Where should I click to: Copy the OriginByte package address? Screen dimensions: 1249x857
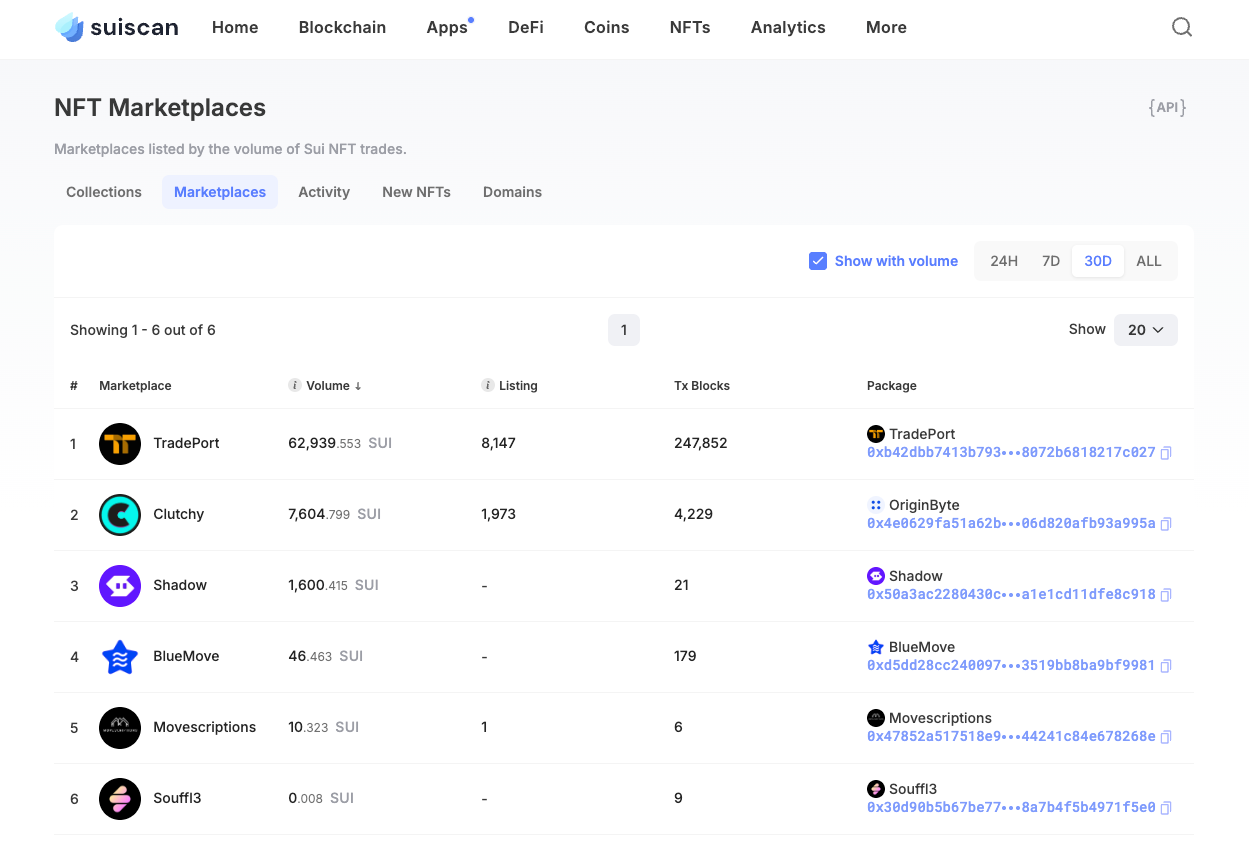point(1166,524)
